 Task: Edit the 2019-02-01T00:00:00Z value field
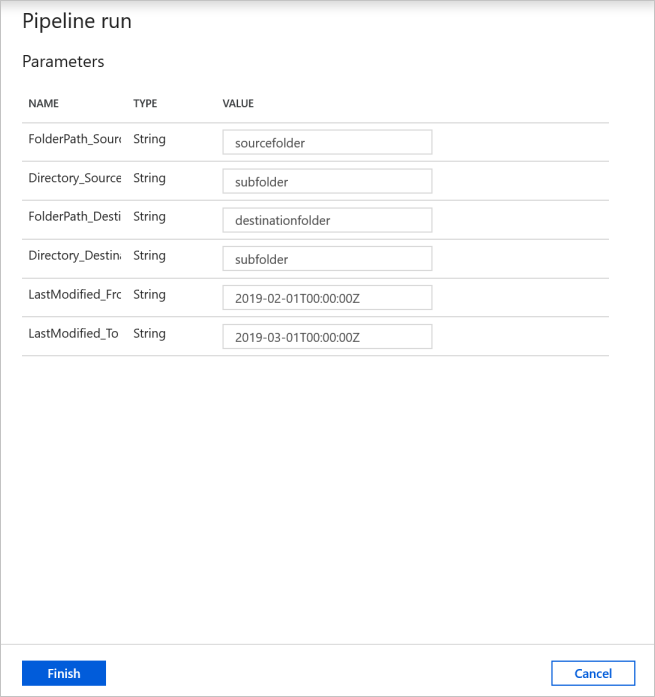coord(327,298)
